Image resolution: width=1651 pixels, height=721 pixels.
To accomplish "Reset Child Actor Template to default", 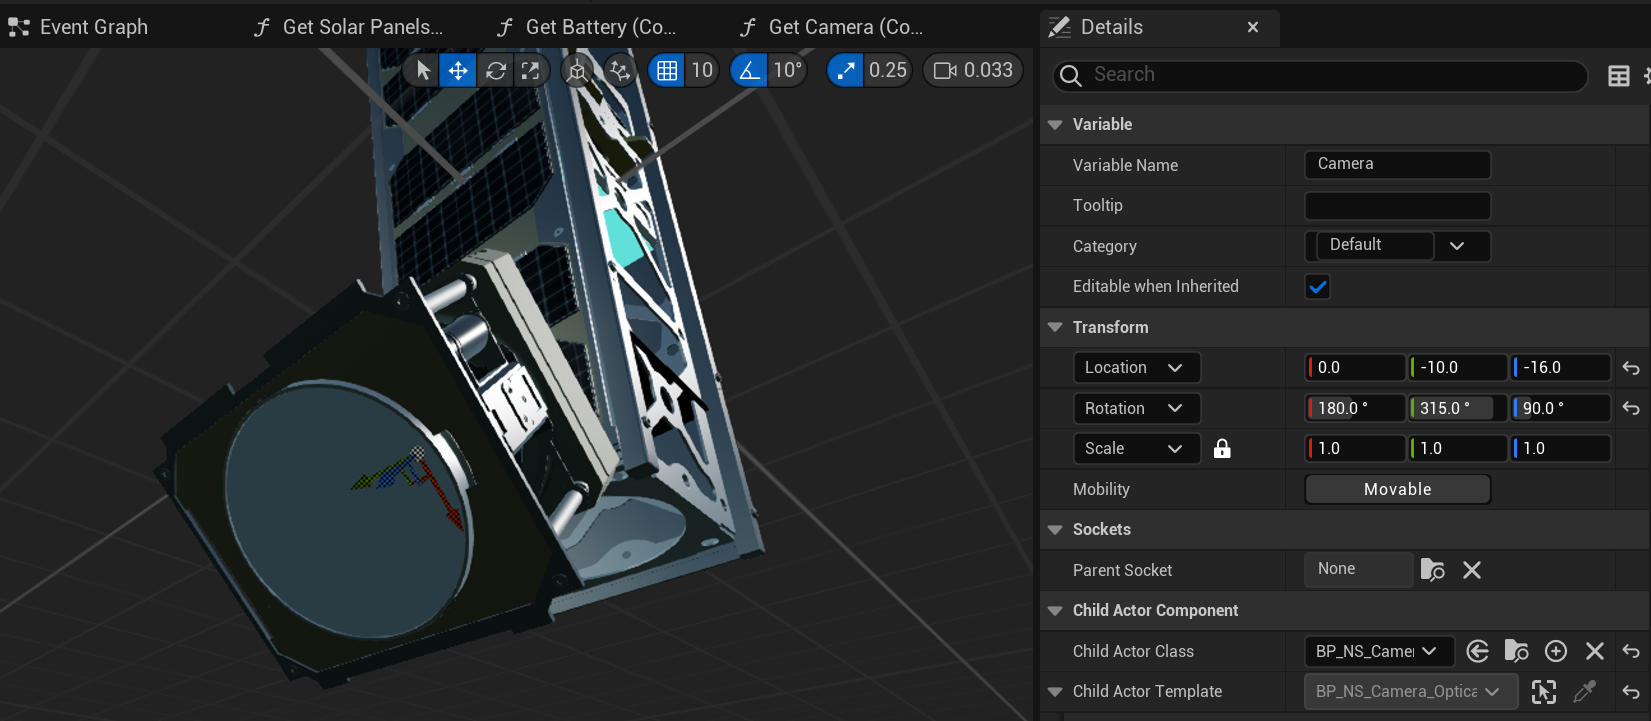I will click(1631, 692).
